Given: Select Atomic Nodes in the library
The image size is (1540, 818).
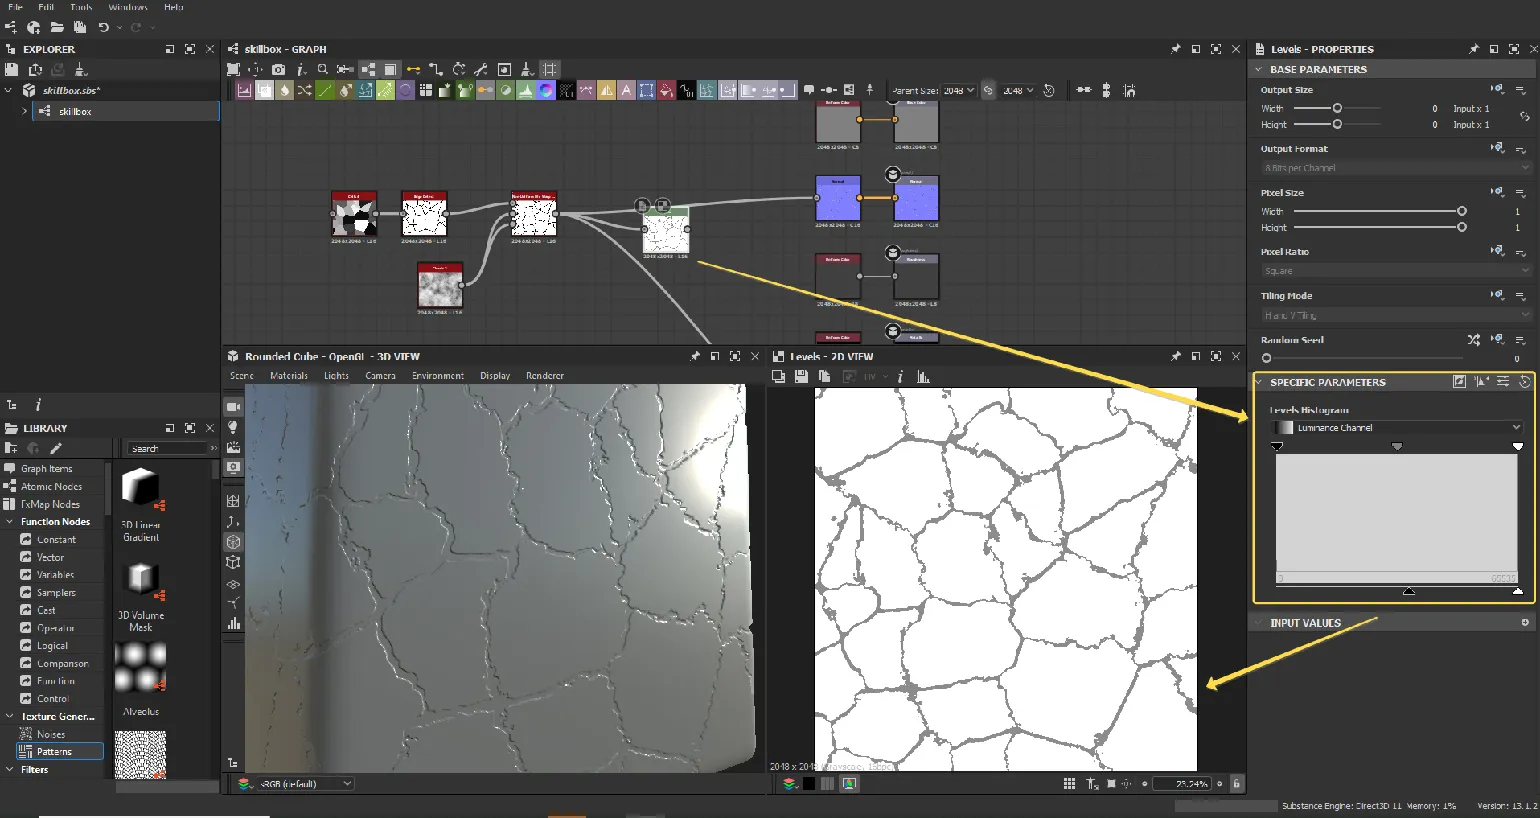Looking at the screenshot, I should pos(52,486).
